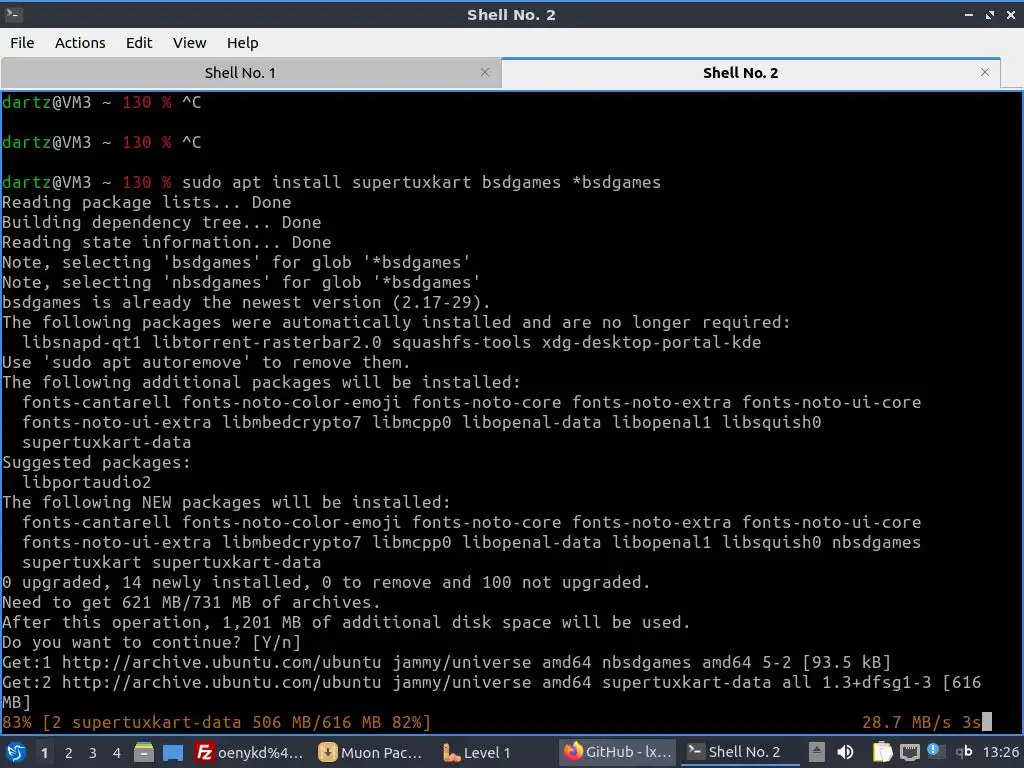Click 'Do you want to continue? [Y/n]' line
The image size is (1024, 768).
(x=152, y=643)
